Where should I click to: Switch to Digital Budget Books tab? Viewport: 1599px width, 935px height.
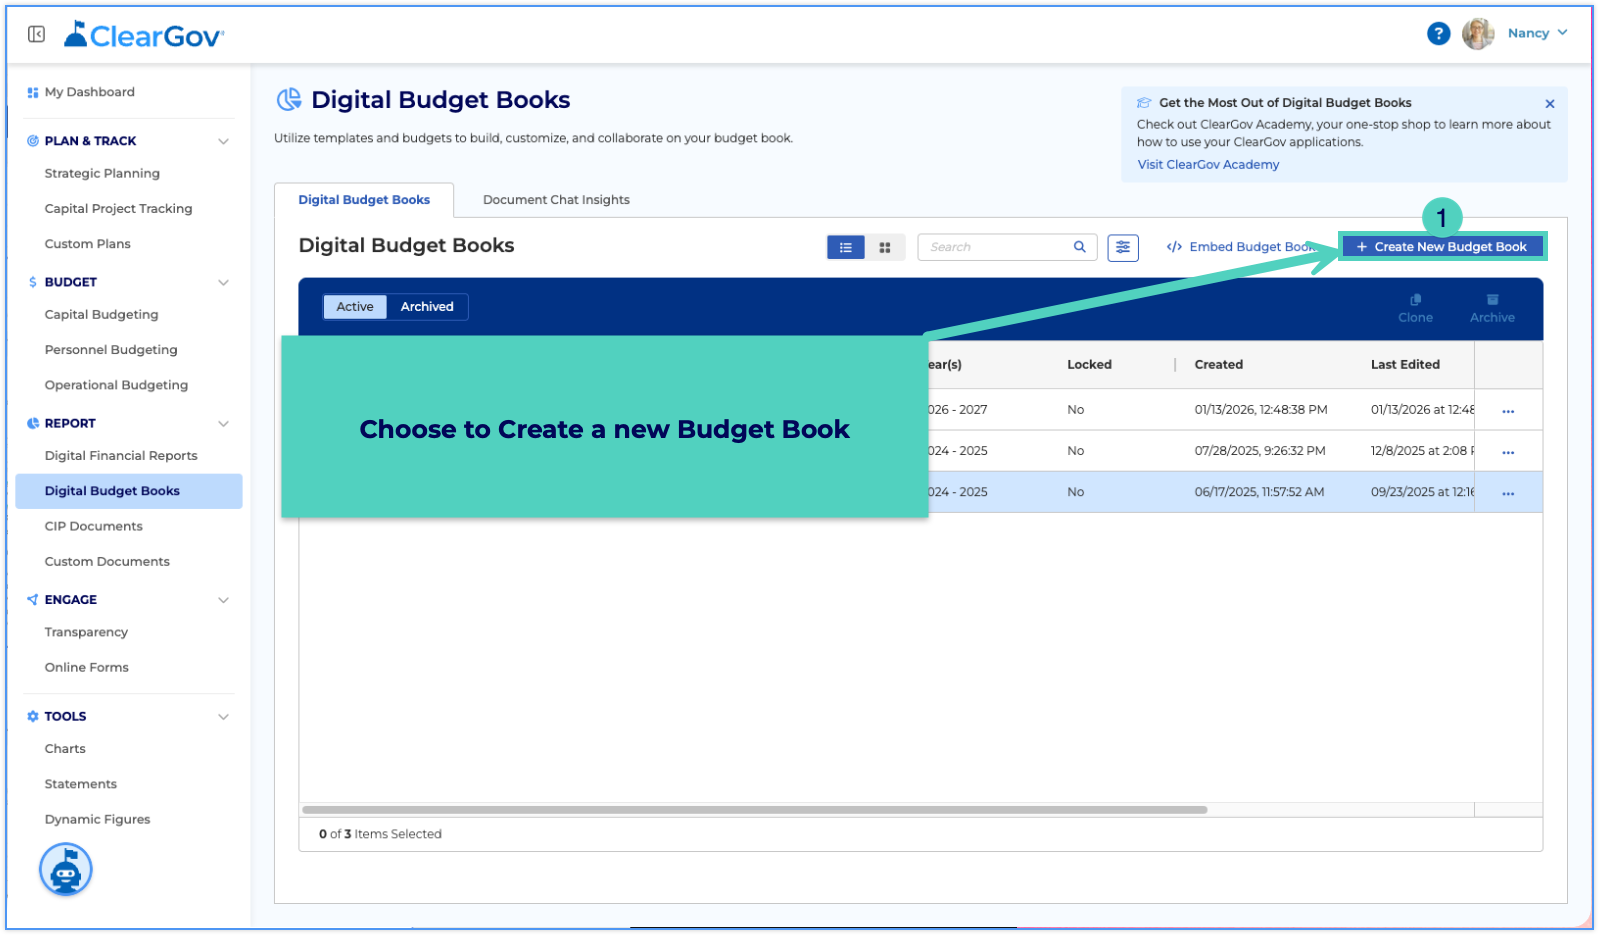pos(364,200)
